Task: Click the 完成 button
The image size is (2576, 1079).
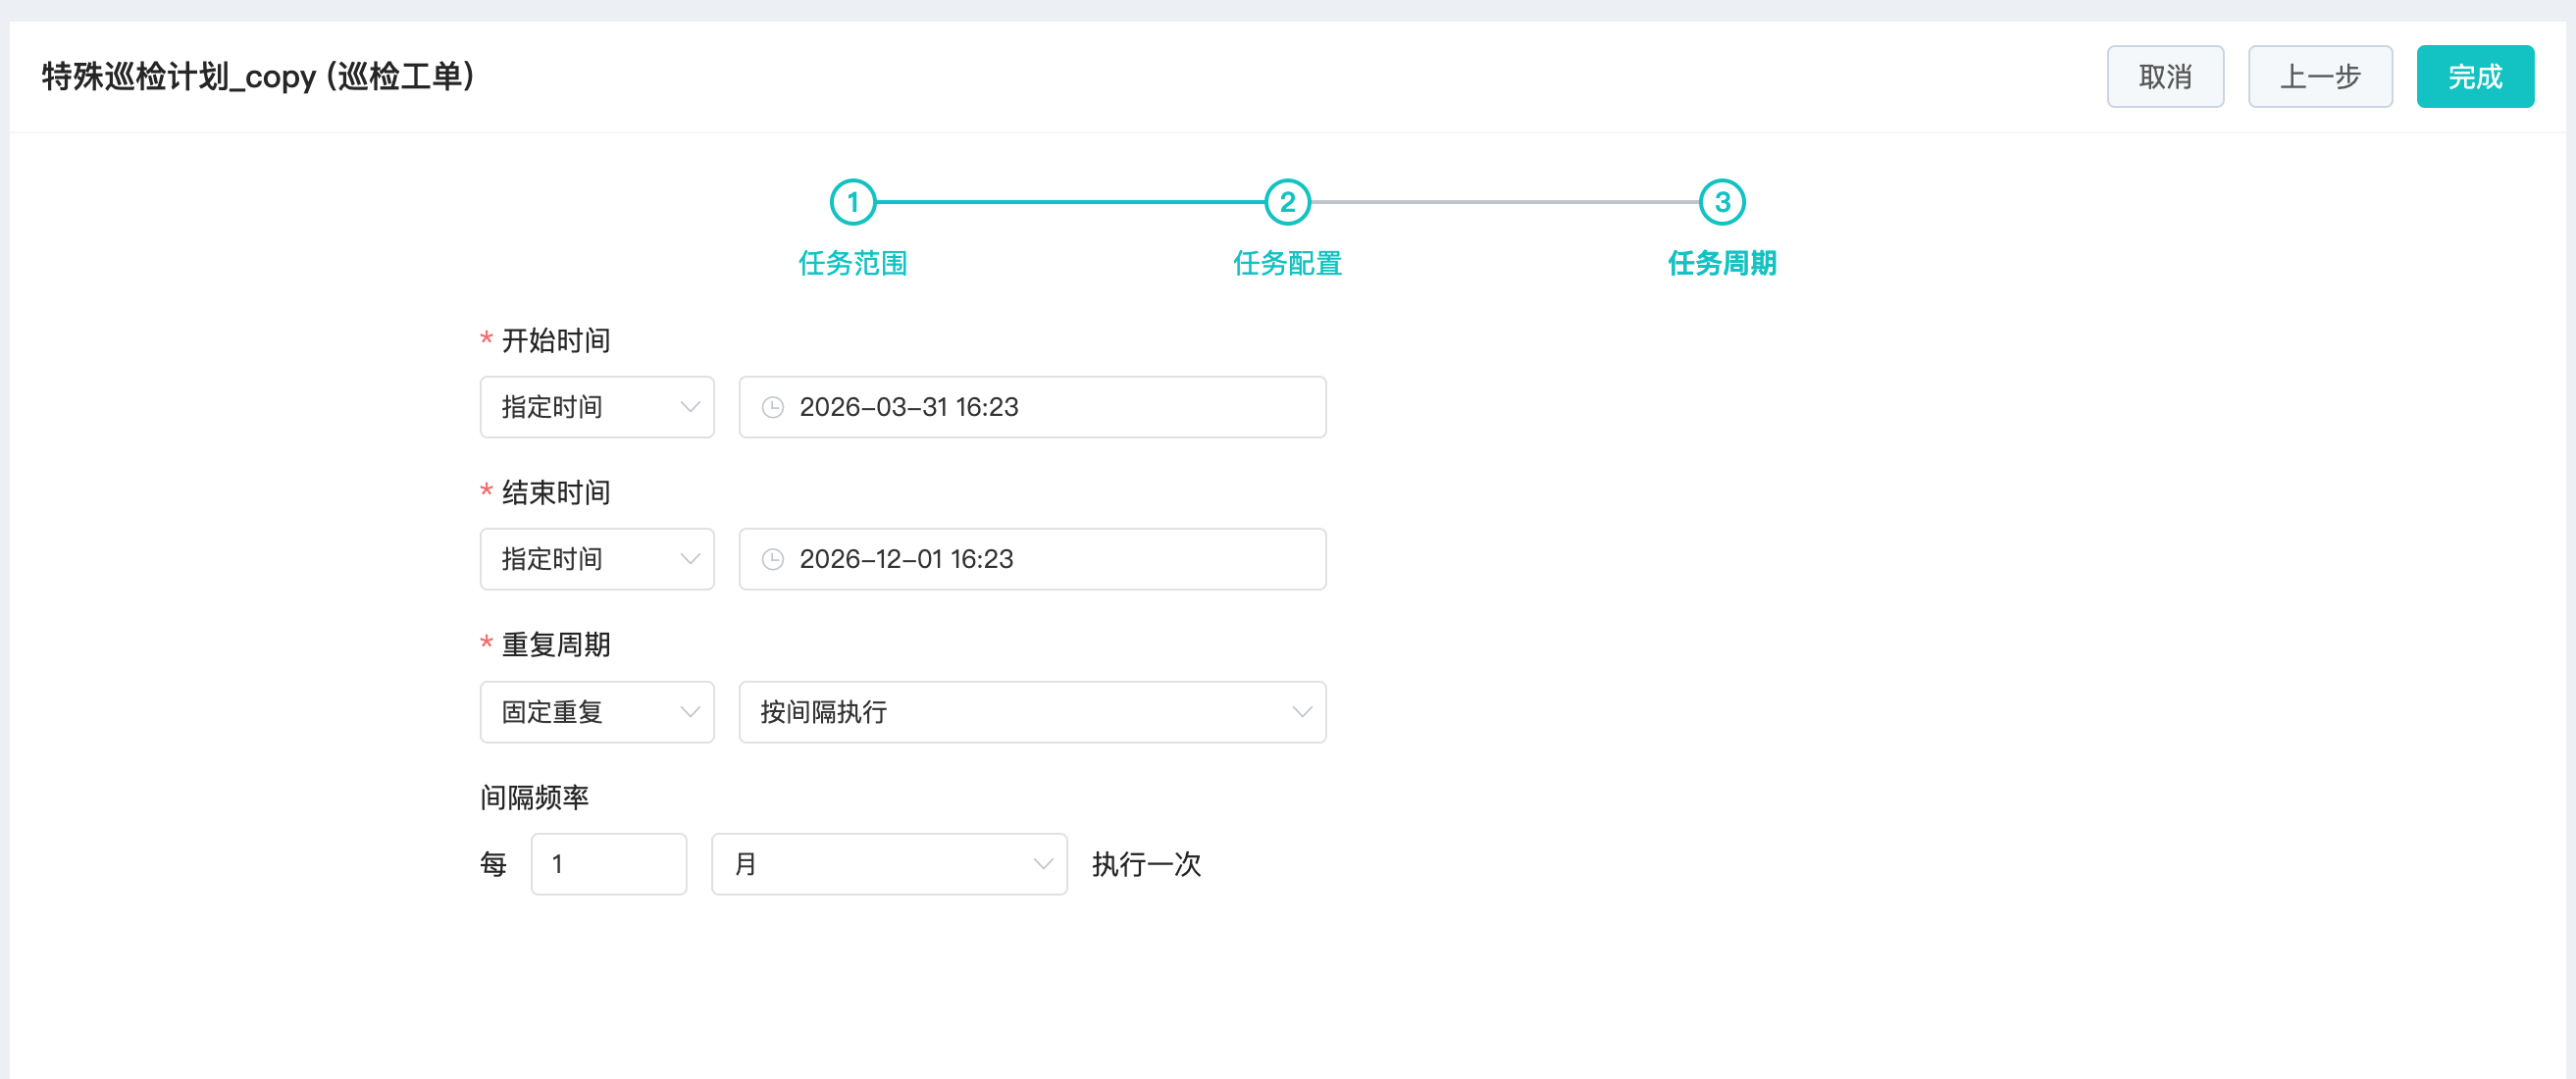Action: coord(2474,77)
